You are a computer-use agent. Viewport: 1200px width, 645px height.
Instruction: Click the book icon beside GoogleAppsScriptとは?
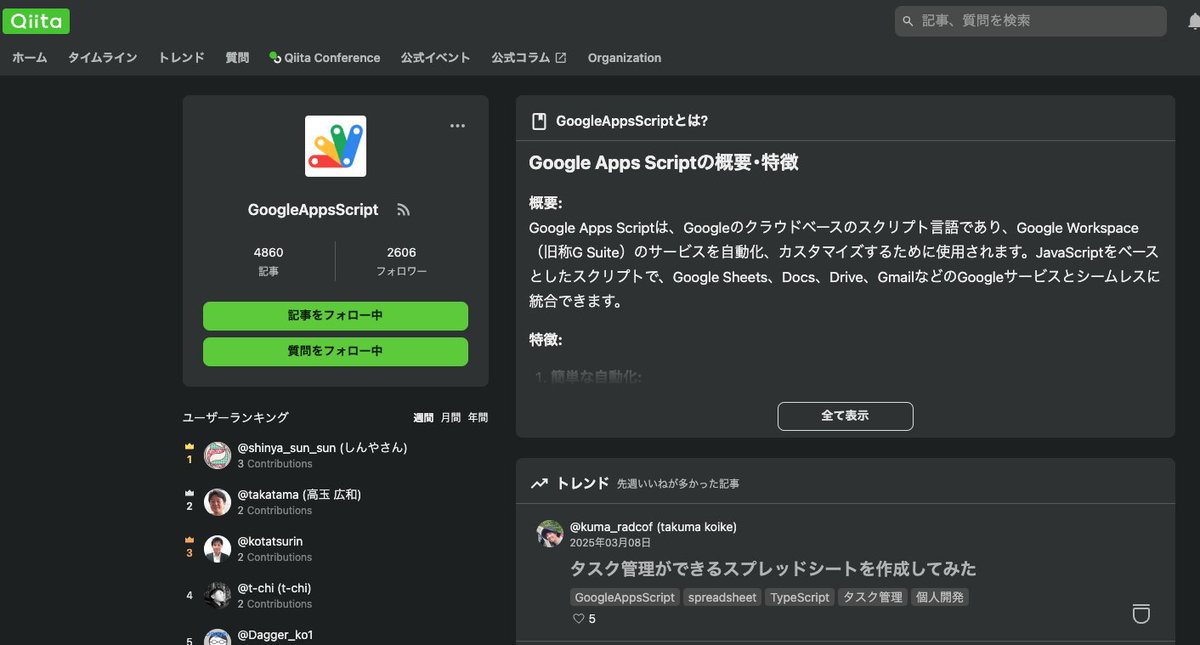[x=537, y=119]
